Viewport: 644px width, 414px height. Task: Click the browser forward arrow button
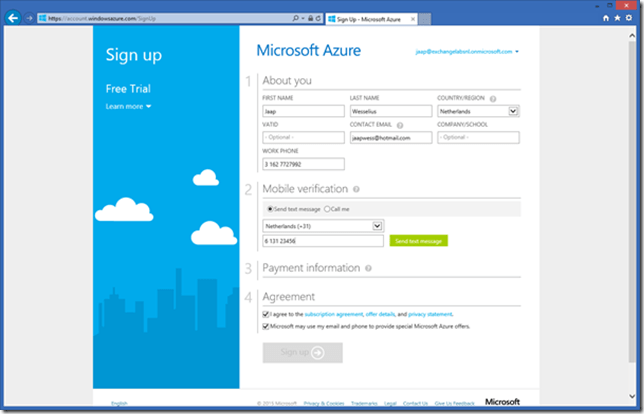[x=29, y=18]
